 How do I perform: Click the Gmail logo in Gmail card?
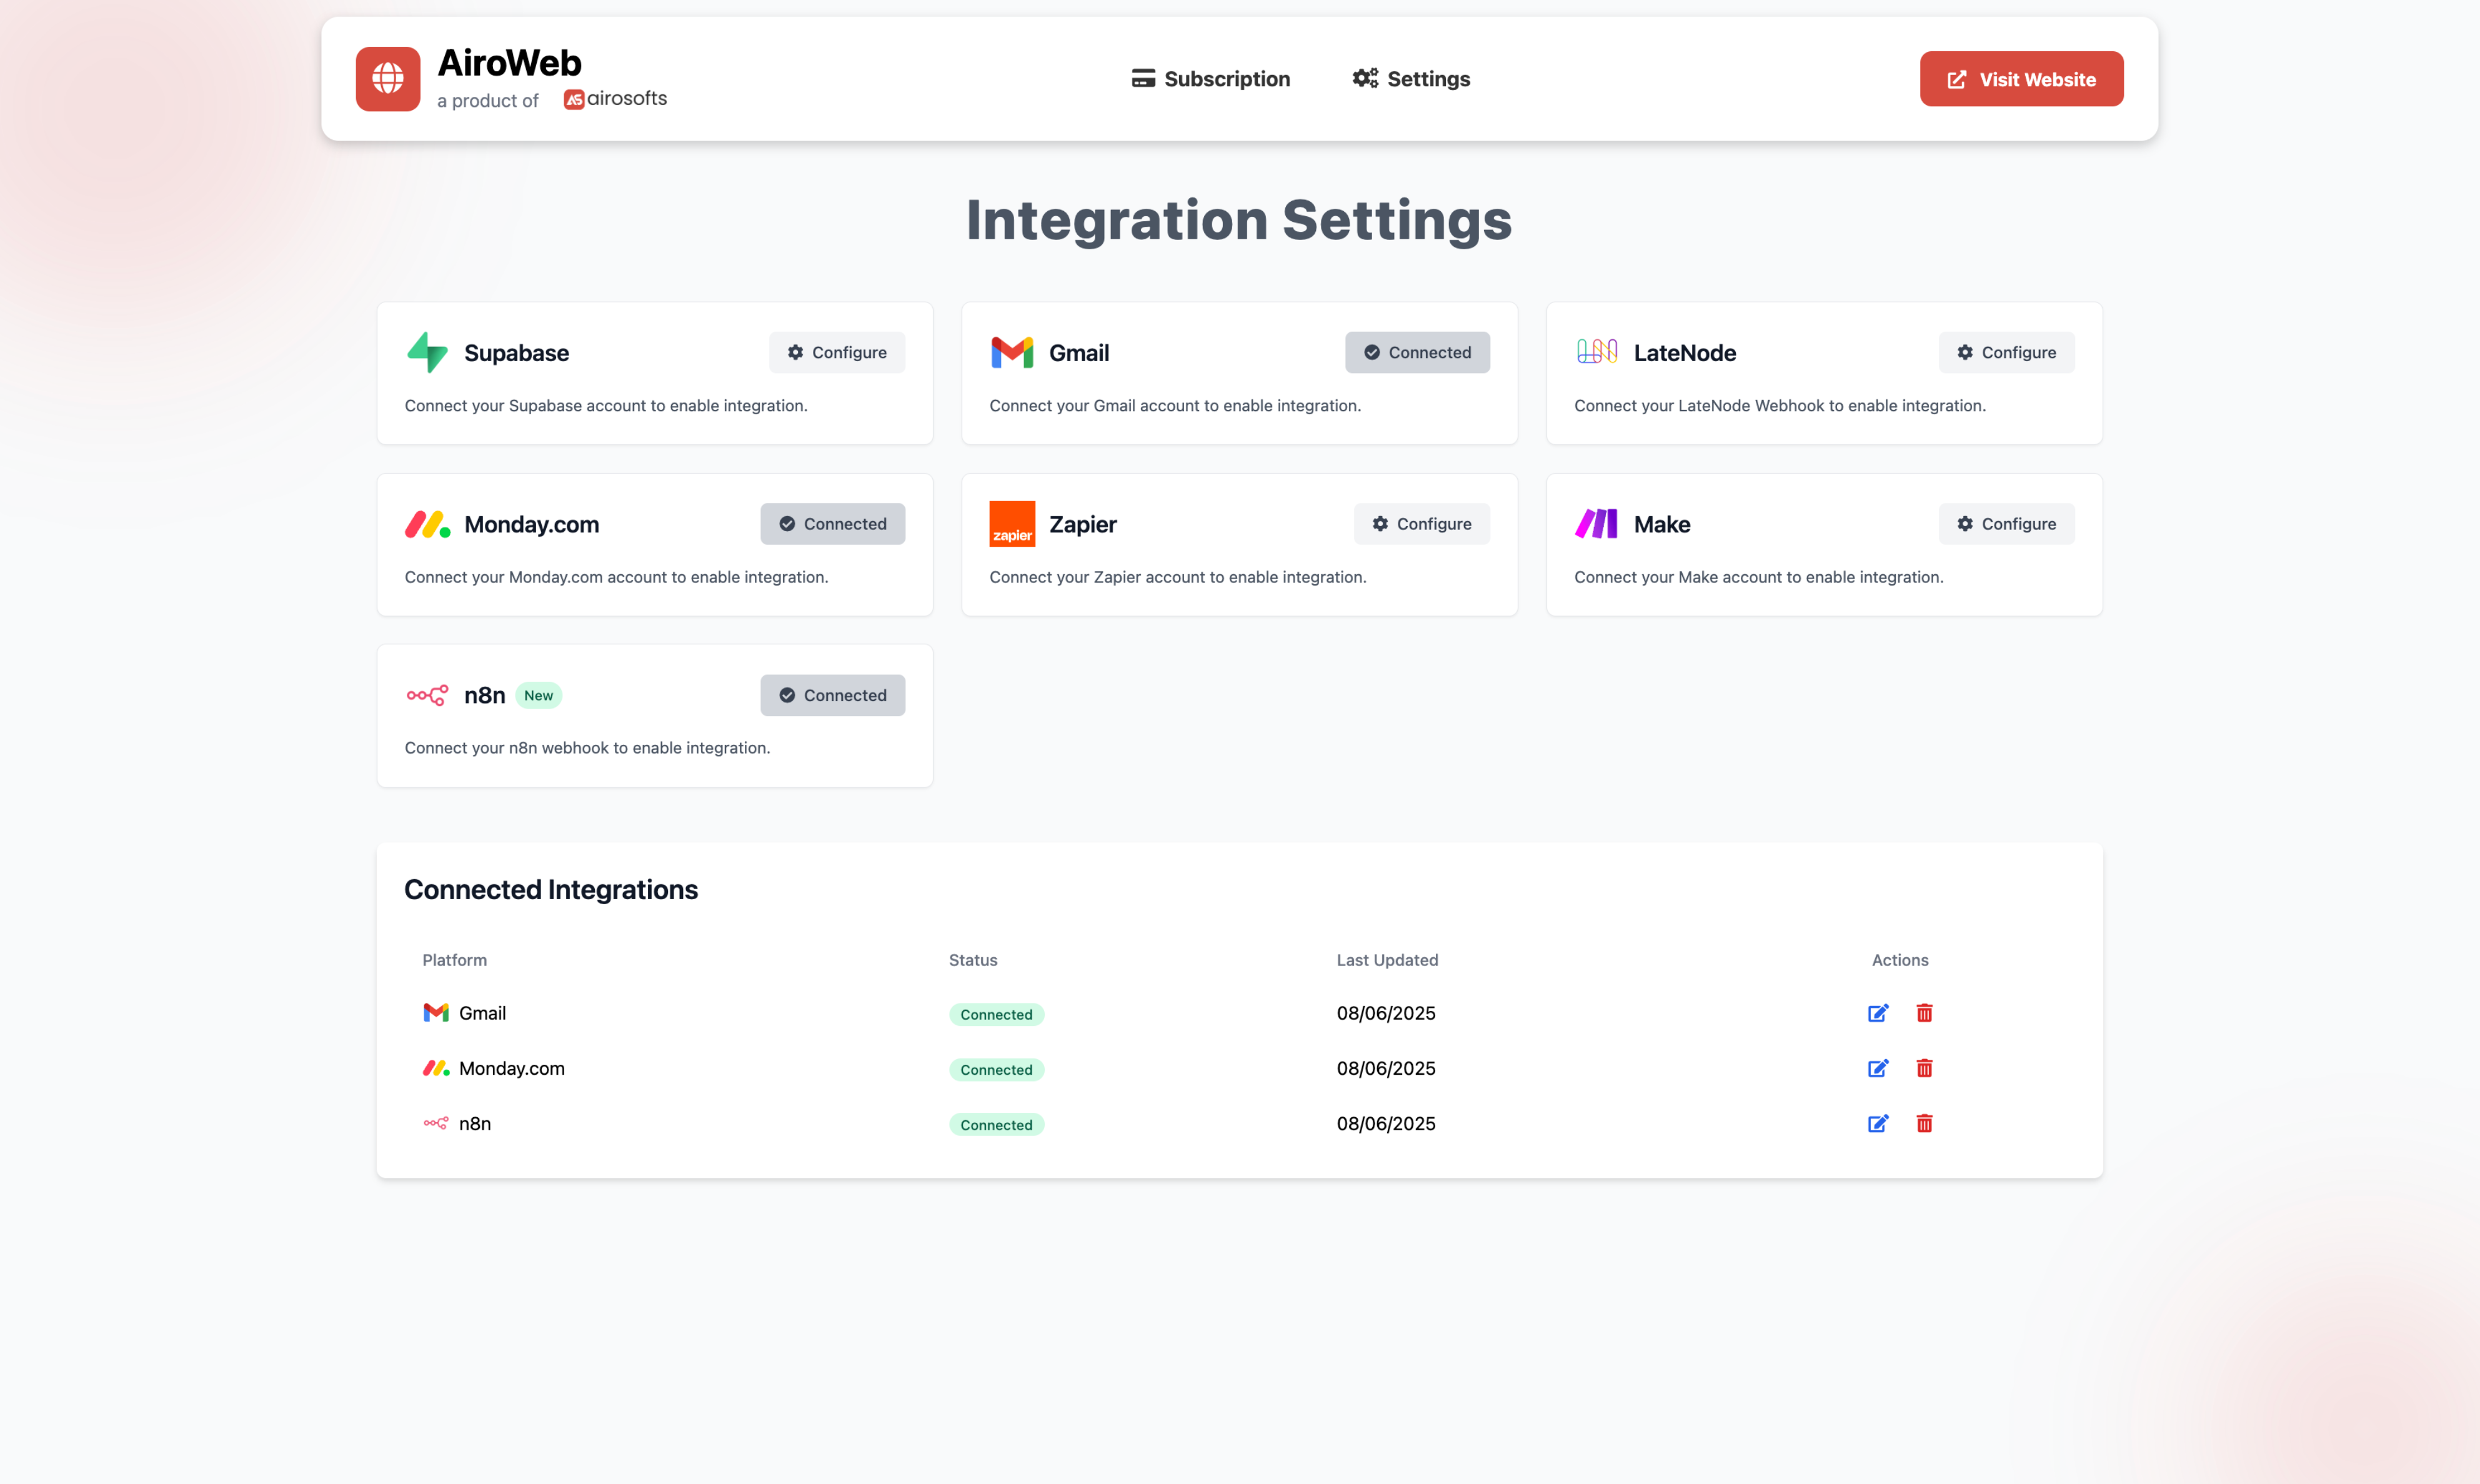(1012, 352)
